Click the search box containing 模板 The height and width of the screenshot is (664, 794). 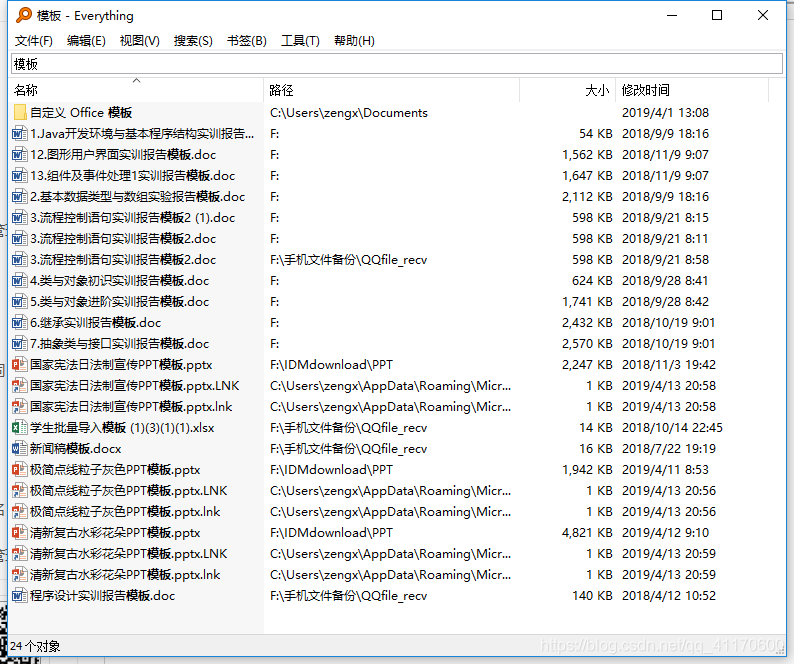point(397,64)
